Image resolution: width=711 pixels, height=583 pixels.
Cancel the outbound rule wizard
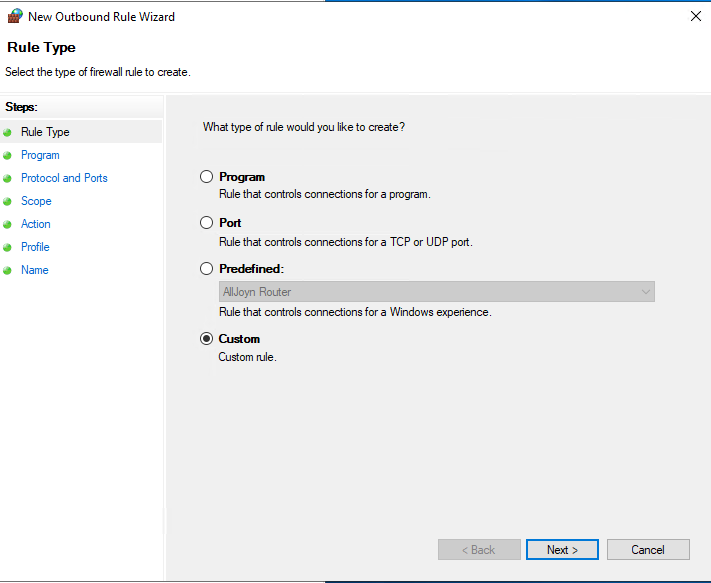648,550
